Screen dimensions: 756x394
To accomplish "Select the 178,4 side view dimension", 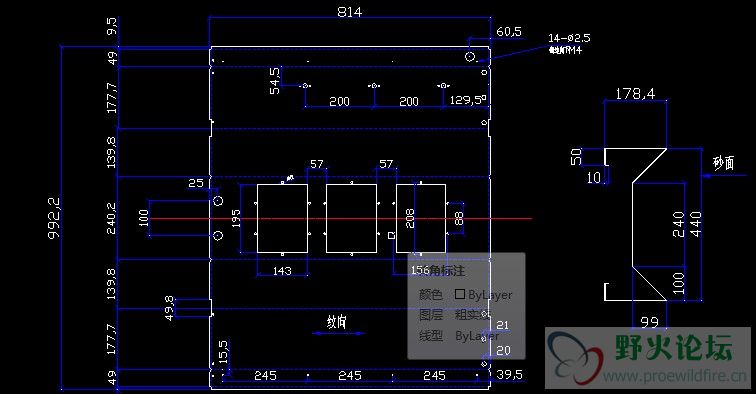I will point(635,93).
